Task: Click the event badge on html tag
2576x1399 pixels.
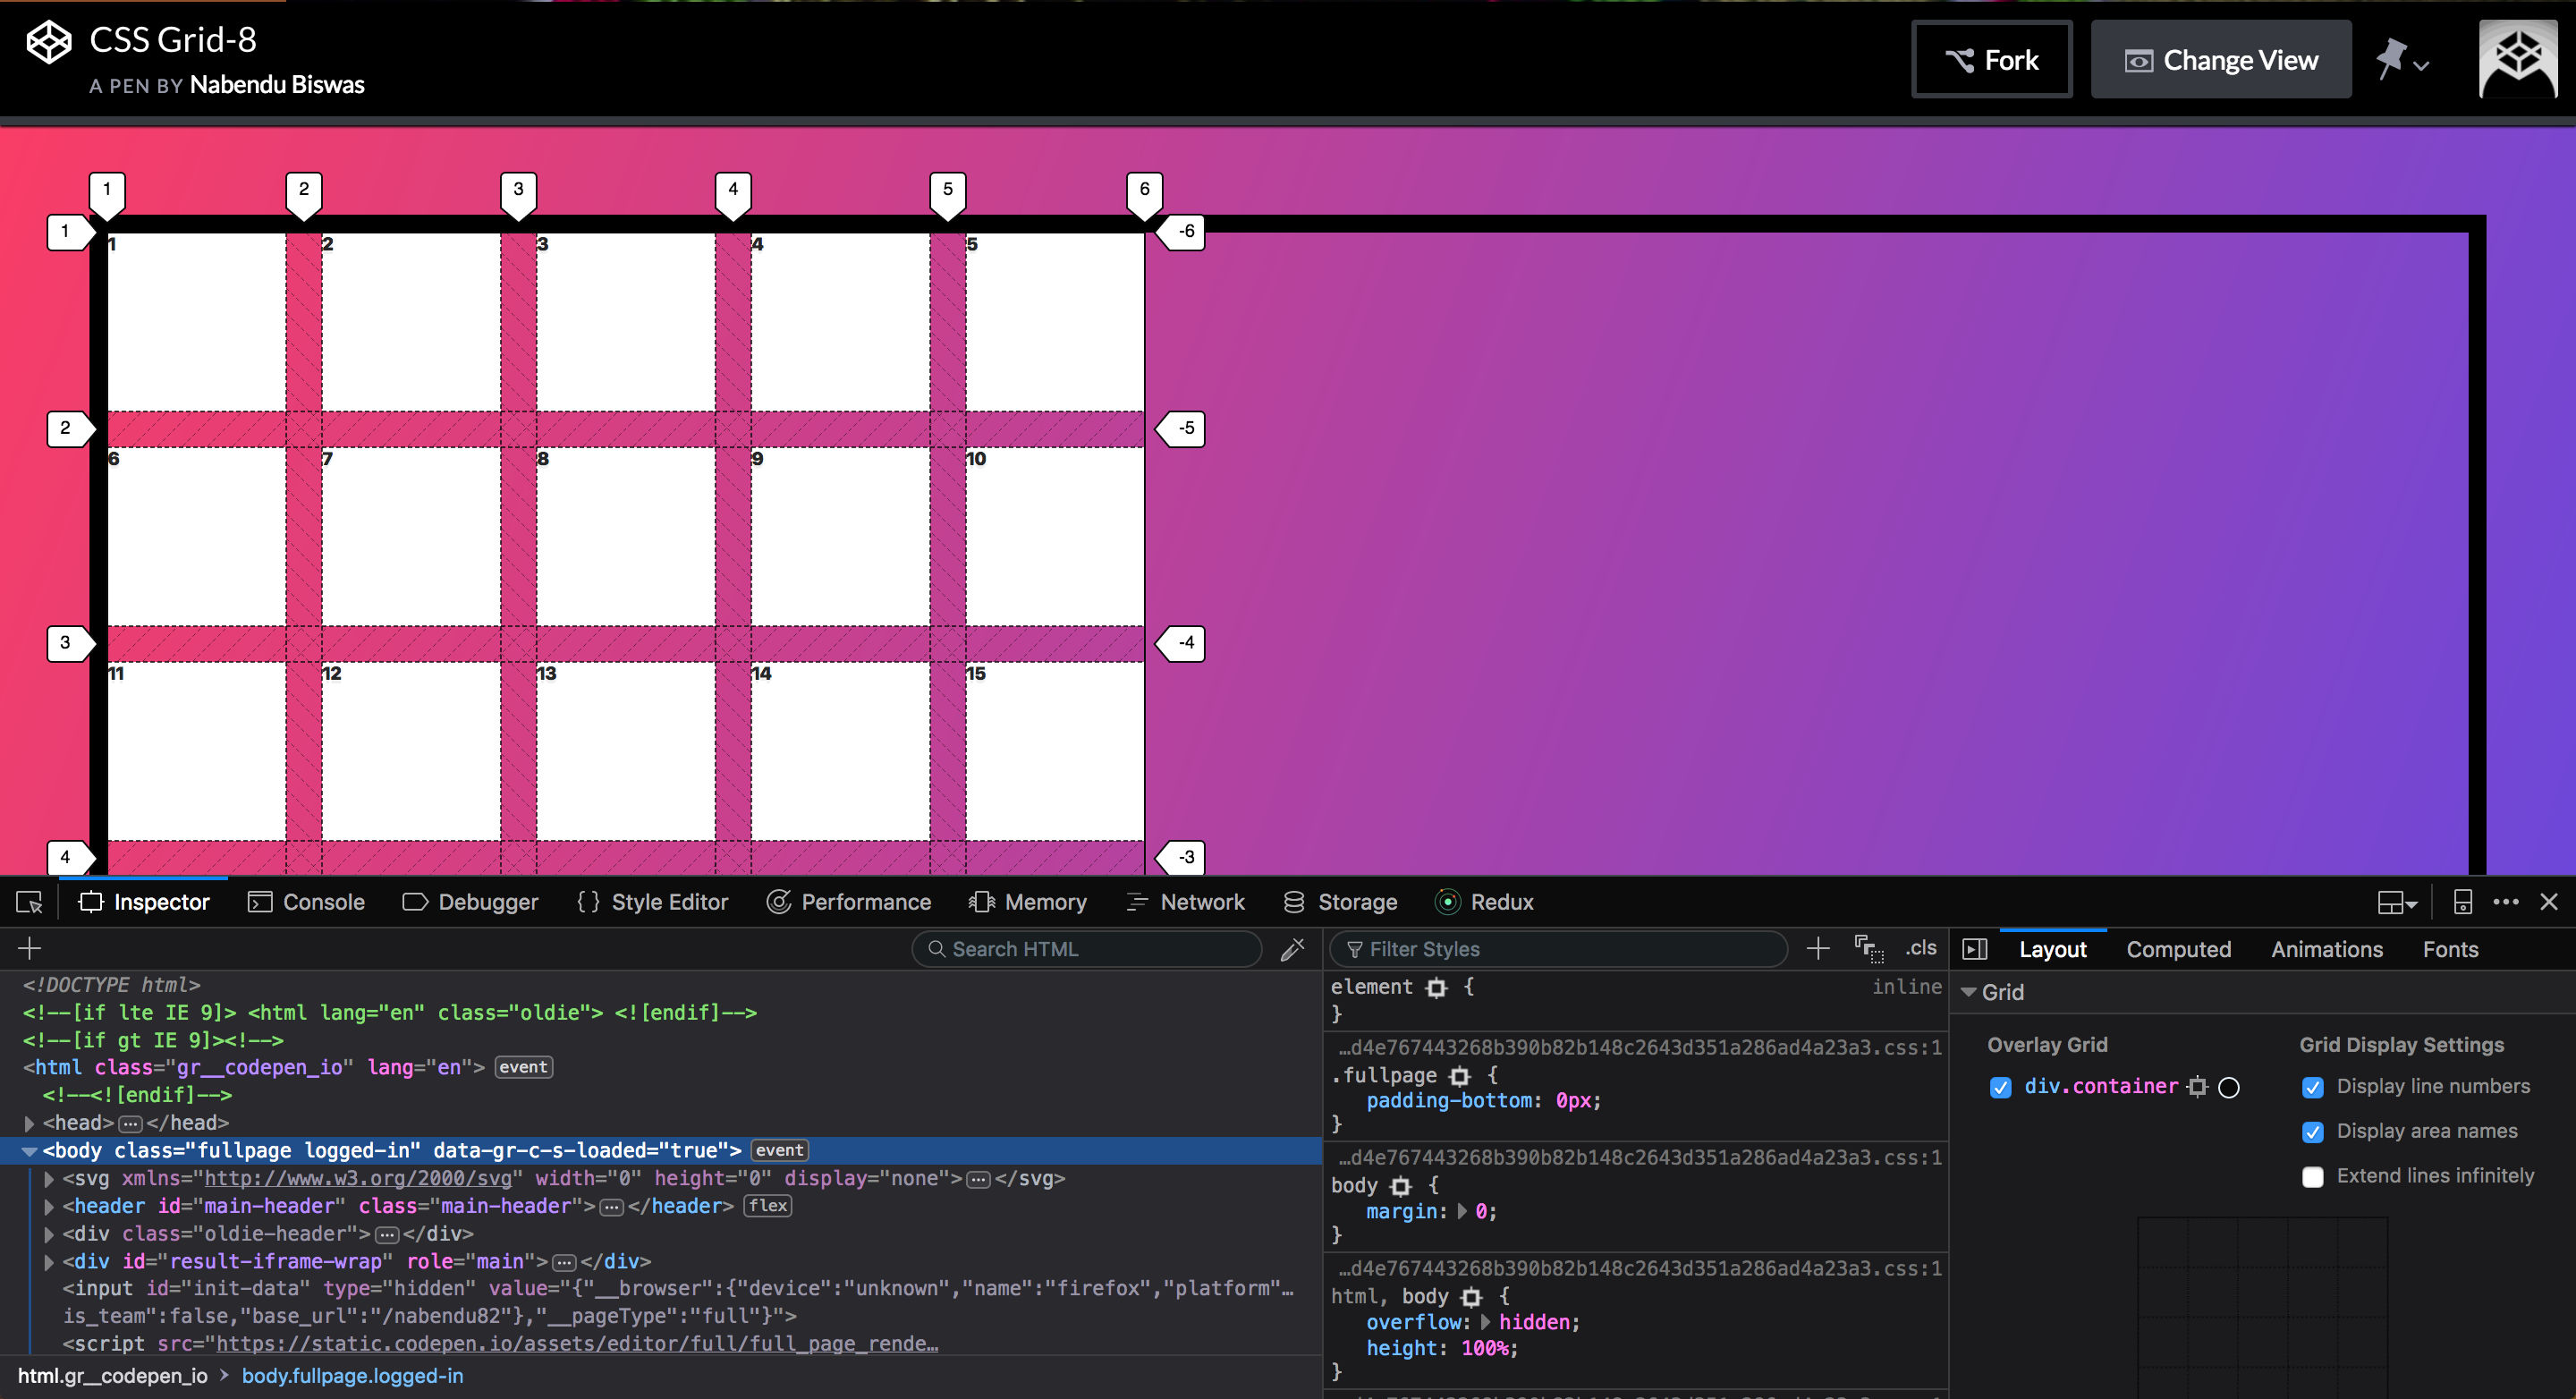Action: 523,1067
